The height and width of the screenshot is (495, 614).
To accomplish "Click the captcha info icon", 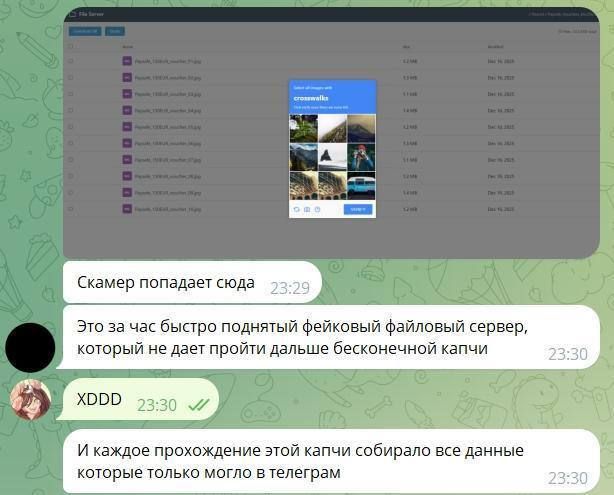I will click(318, 210).
